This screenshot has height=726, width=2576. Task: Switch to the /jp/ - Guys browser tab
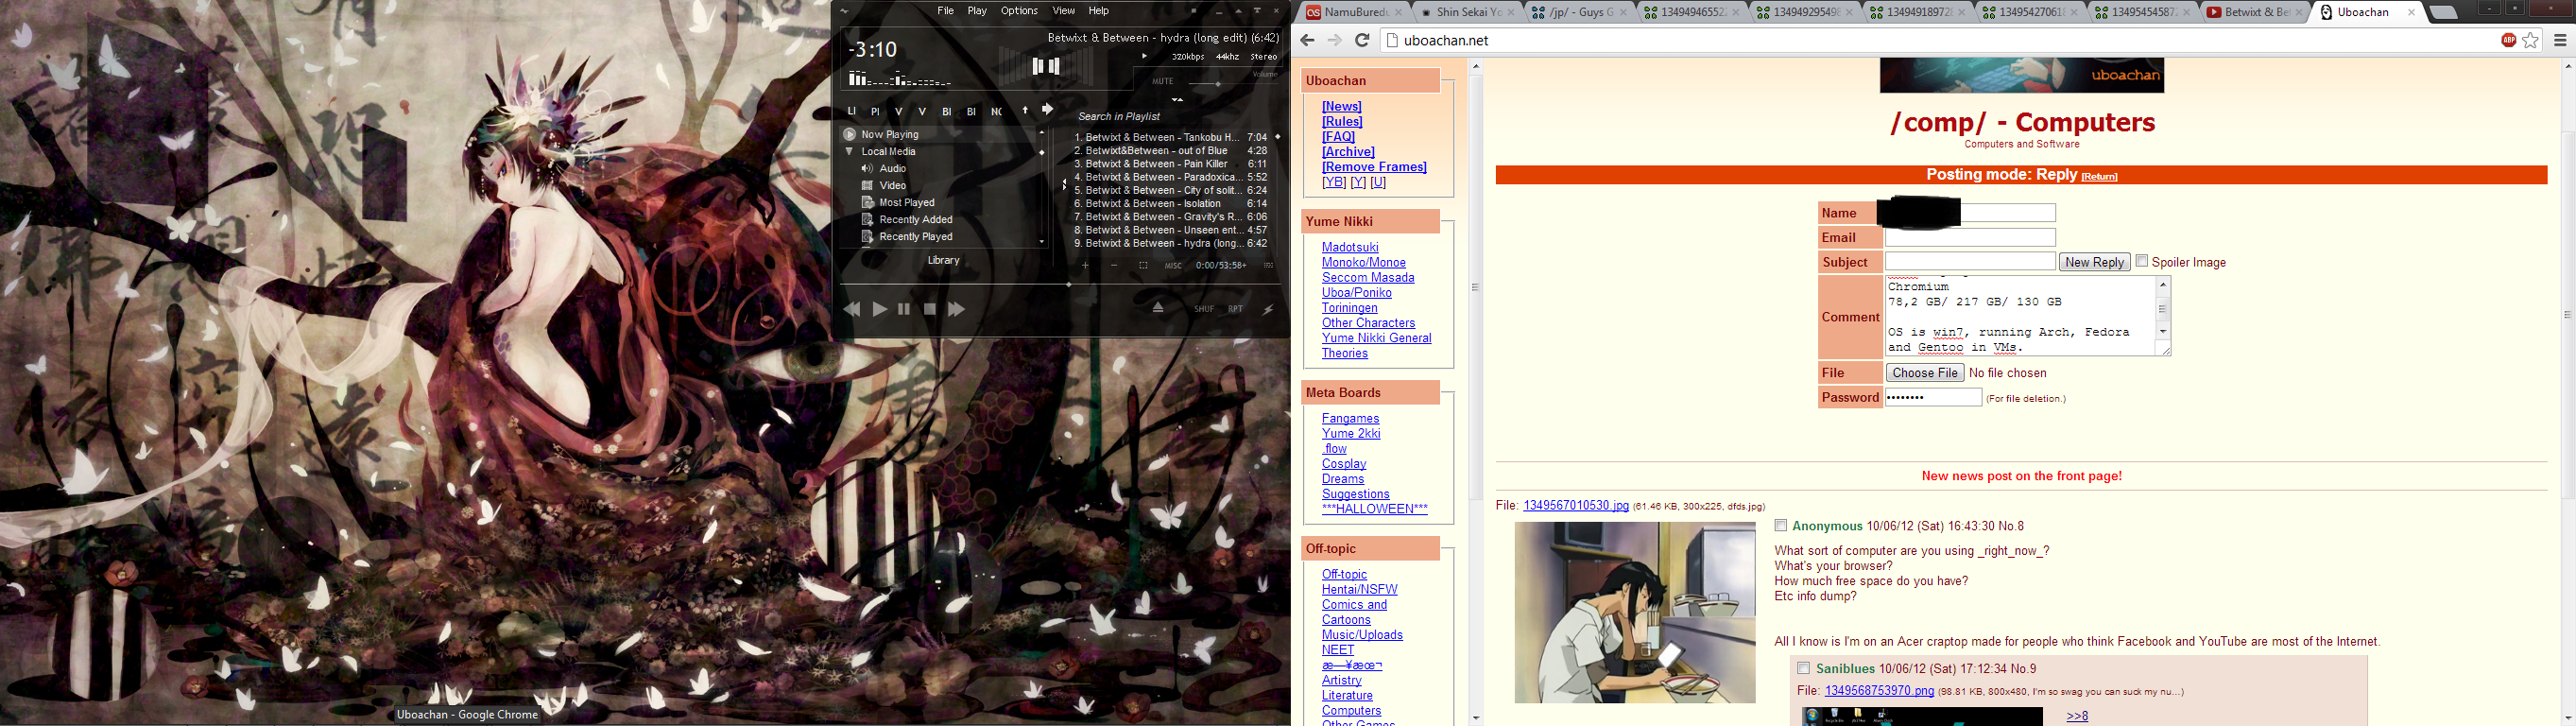coord(1580,13)
